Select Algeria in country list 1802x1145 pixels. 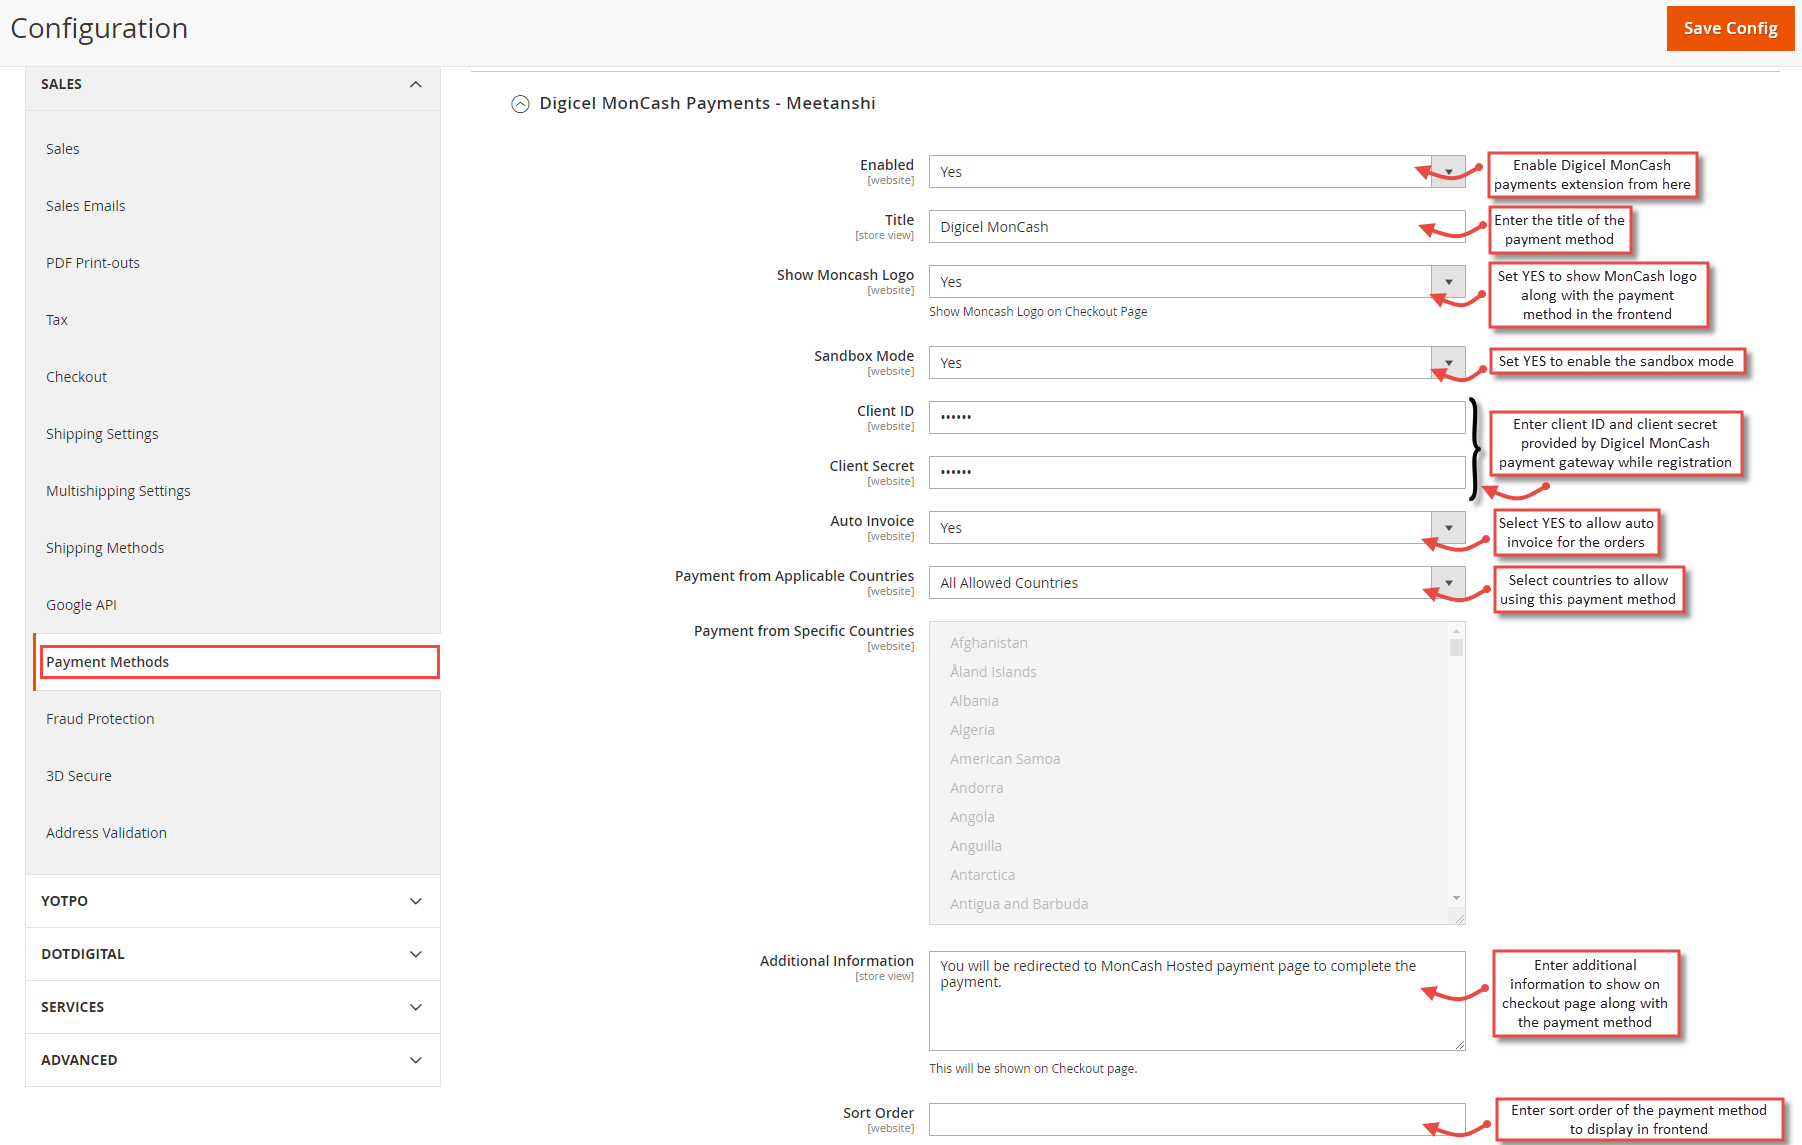tap(972, 730)
